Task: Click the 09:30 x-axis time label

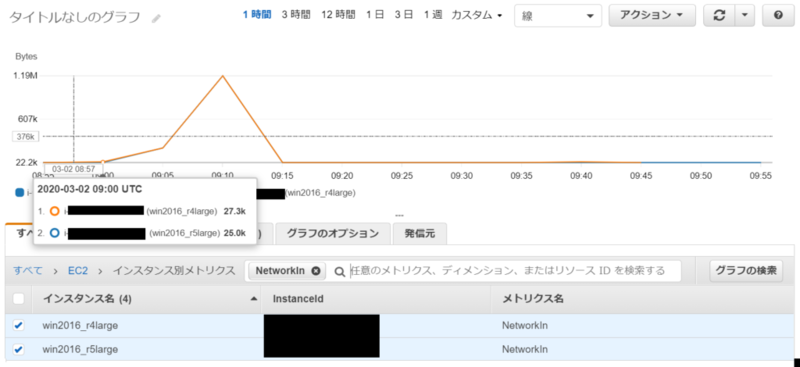Action: pyautogui.click(x=462, y=176)
